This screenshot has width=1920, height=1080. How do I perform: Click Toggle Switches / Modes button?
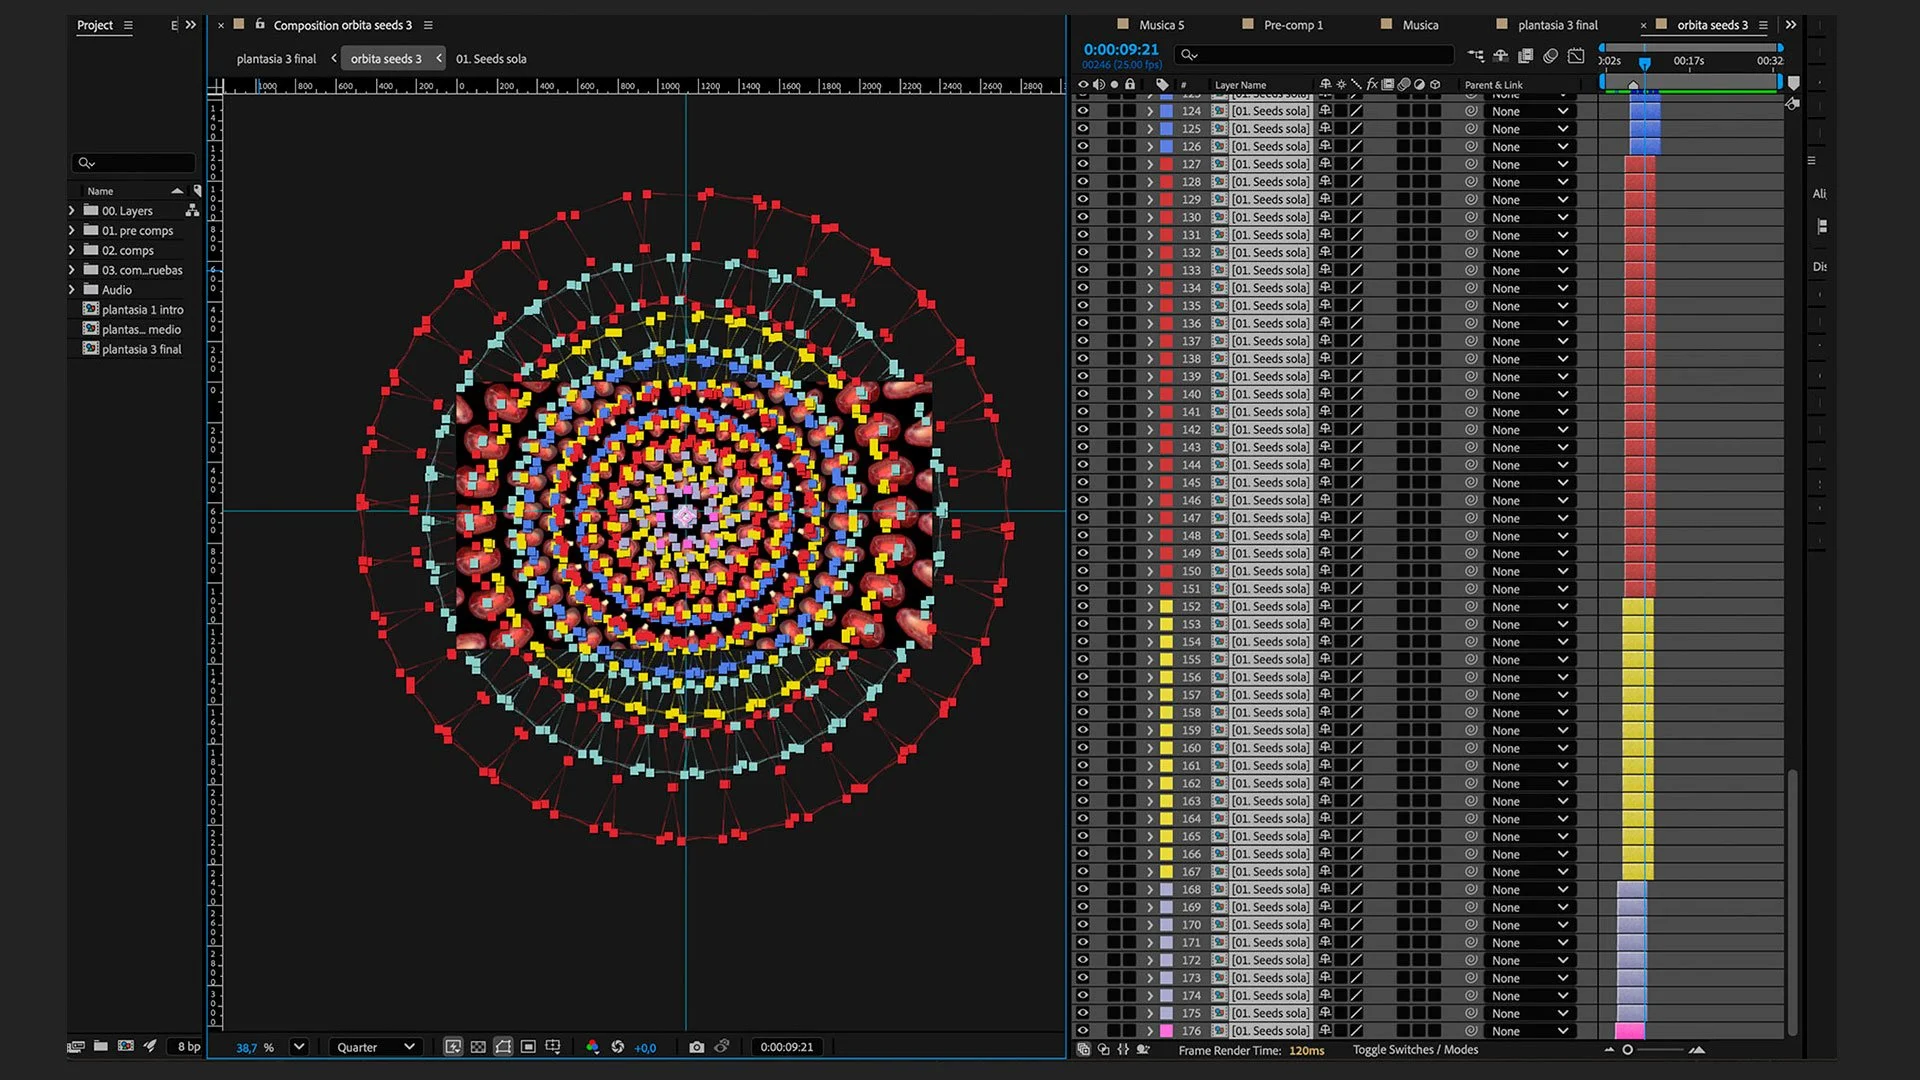pos(1415,1050)
